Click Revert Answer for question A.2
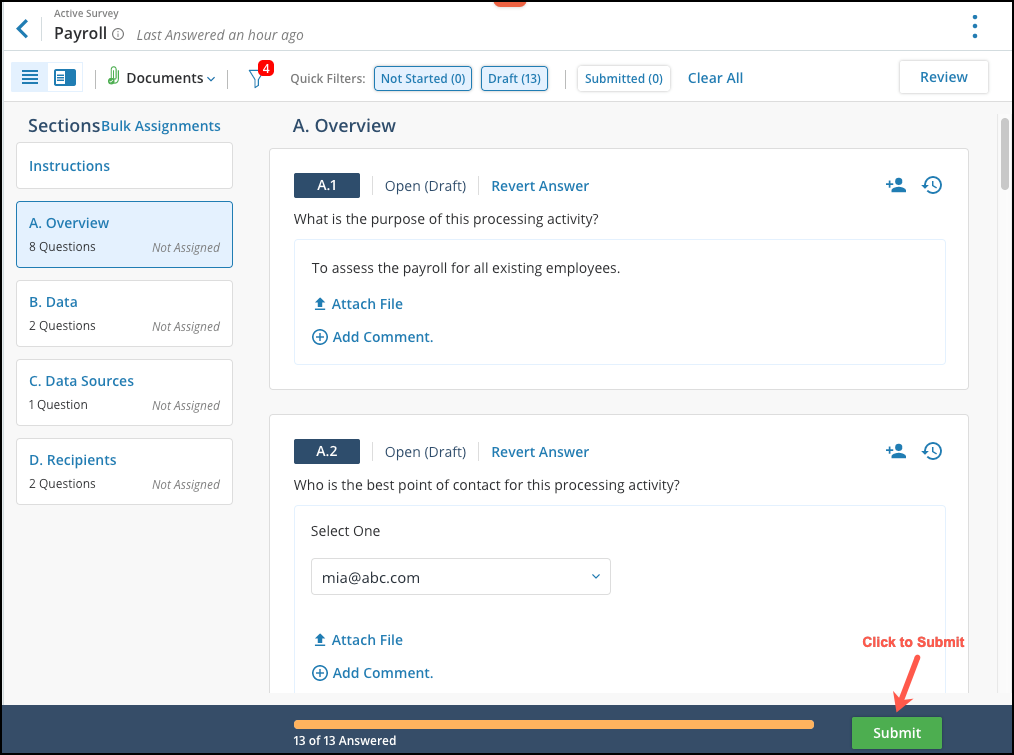 (540, 452)
